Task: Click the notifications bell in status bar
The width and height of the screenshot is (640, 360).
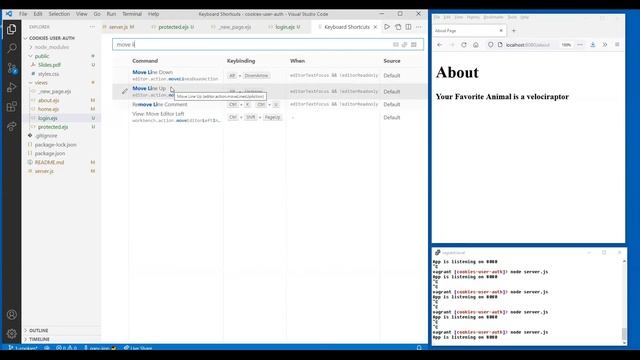Action: 419,348
